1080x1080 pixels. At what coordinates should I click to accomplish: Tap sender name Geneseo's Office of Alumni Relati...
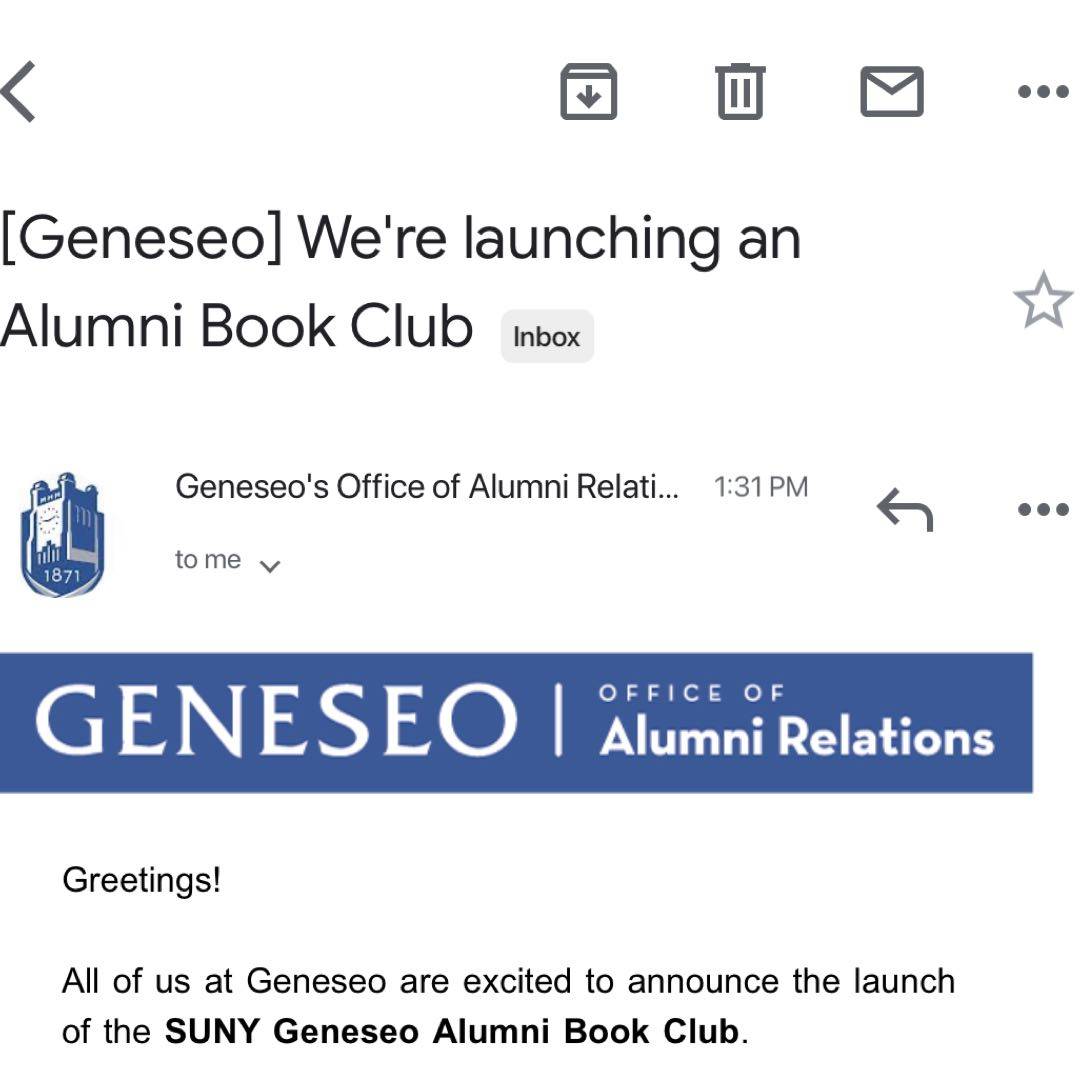point(427,487)
